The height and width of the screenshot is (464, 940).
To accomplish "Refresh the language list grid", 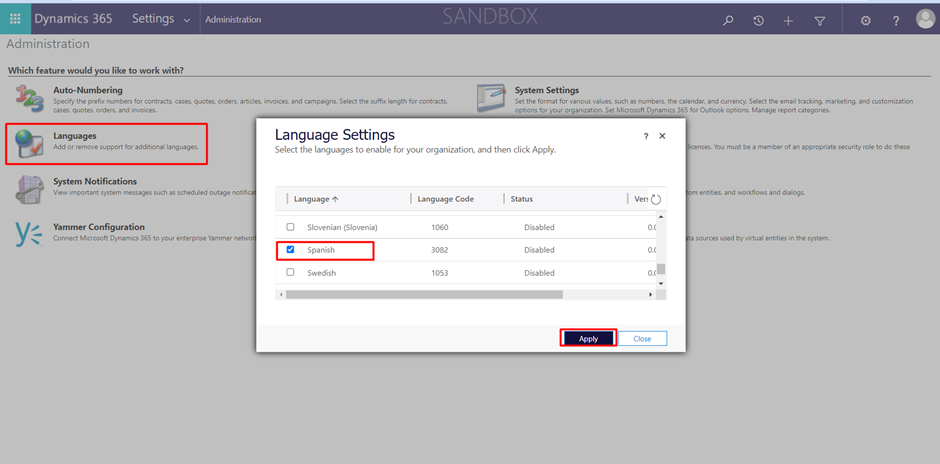I will 656,200.
